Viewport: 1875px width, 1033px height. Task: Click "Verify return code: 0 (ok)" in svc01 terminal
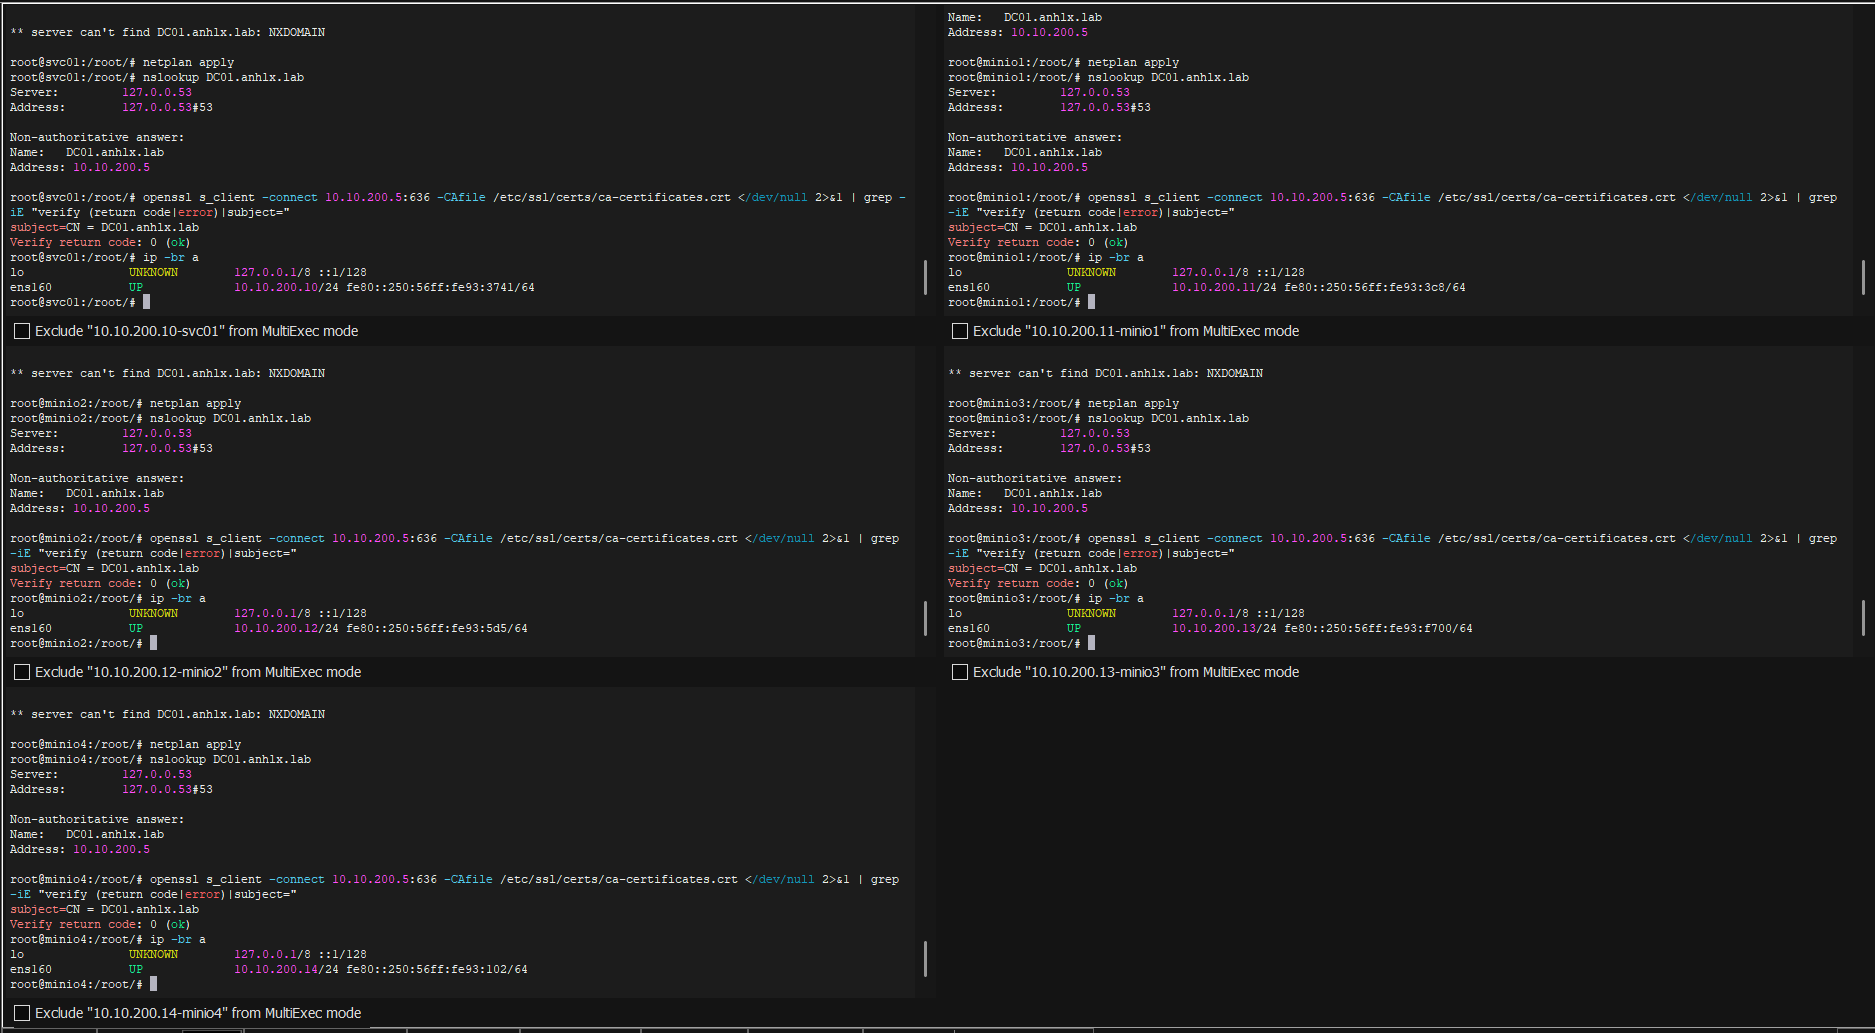tap(100, 243)
